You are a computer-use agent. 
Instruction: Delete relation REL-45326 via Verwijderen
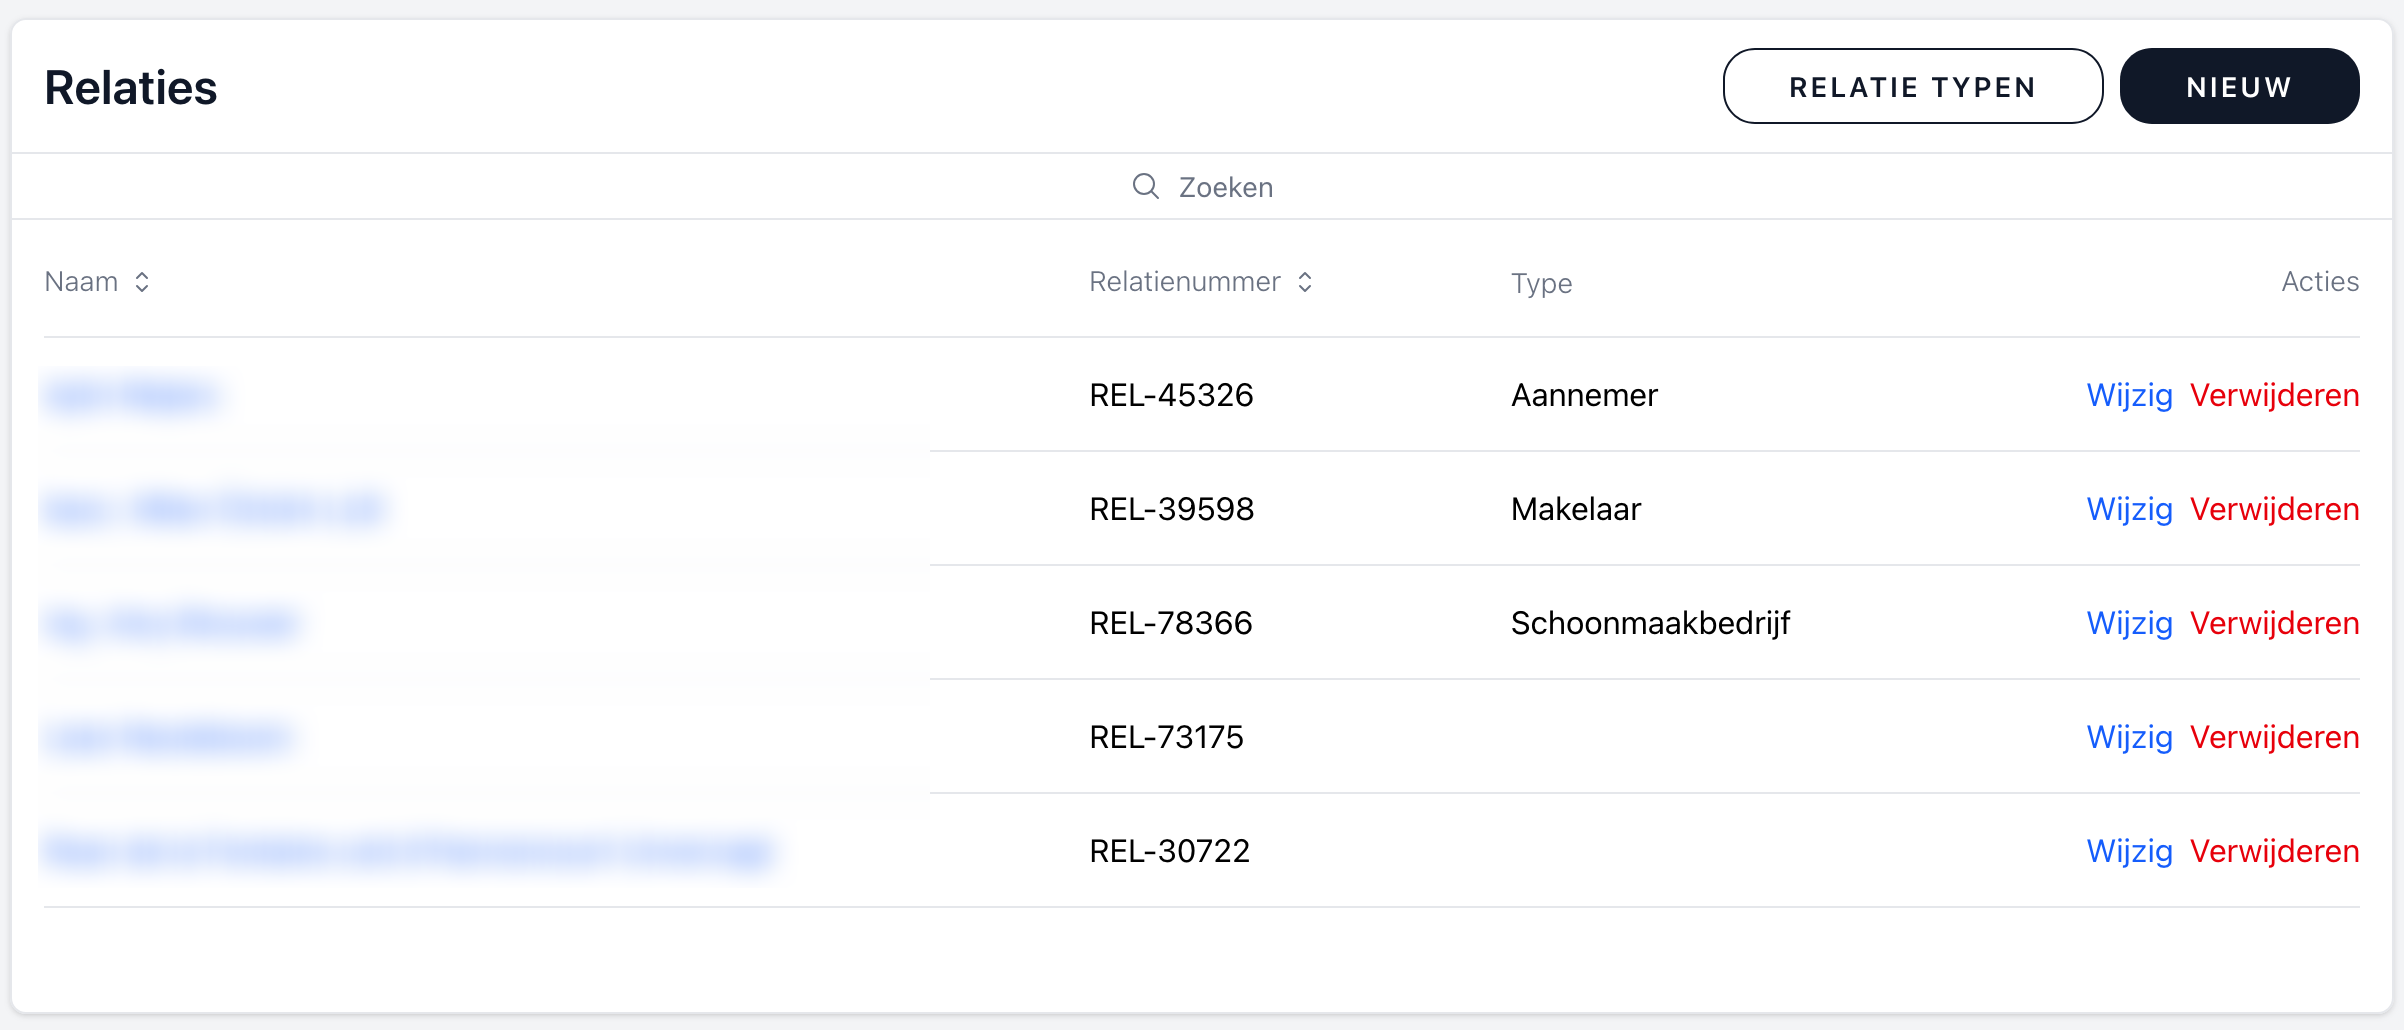[2274, 395]
